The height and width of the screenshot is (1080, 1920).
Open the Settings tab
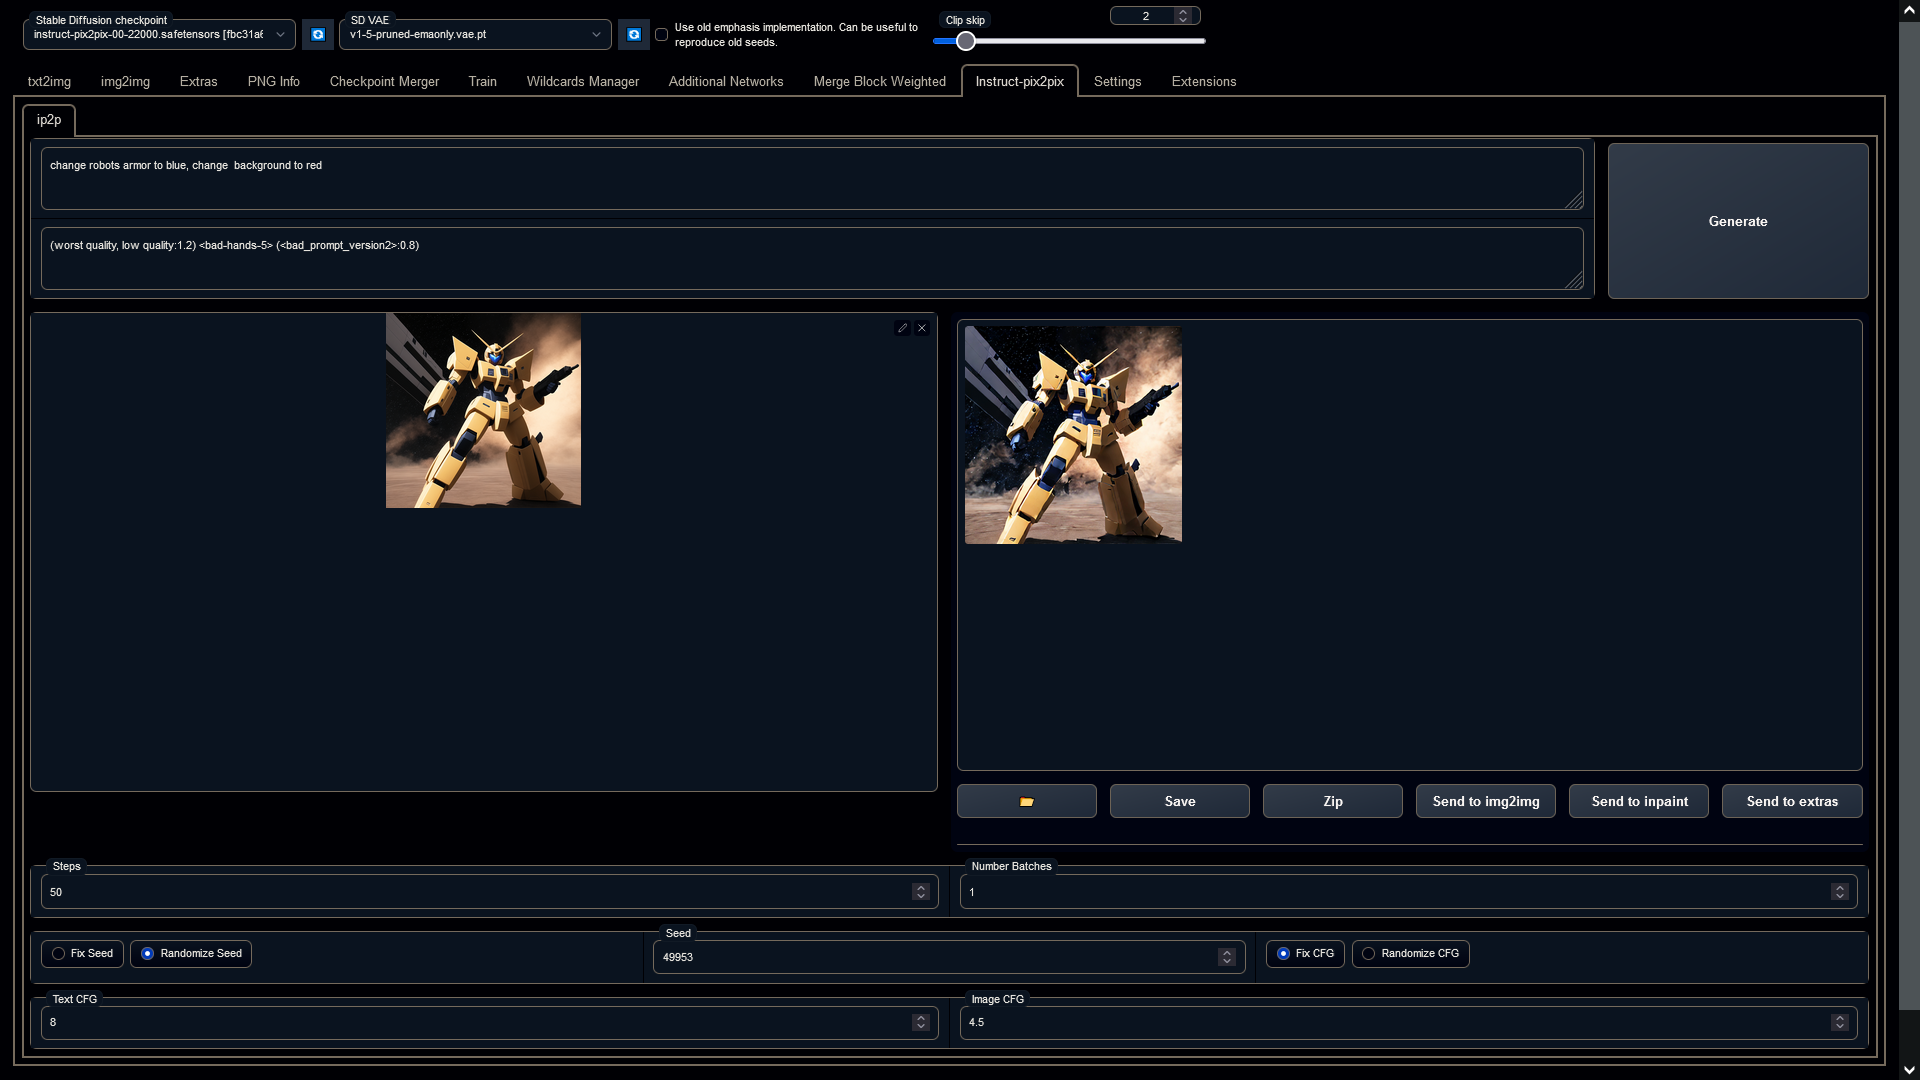click(1117, 82)
